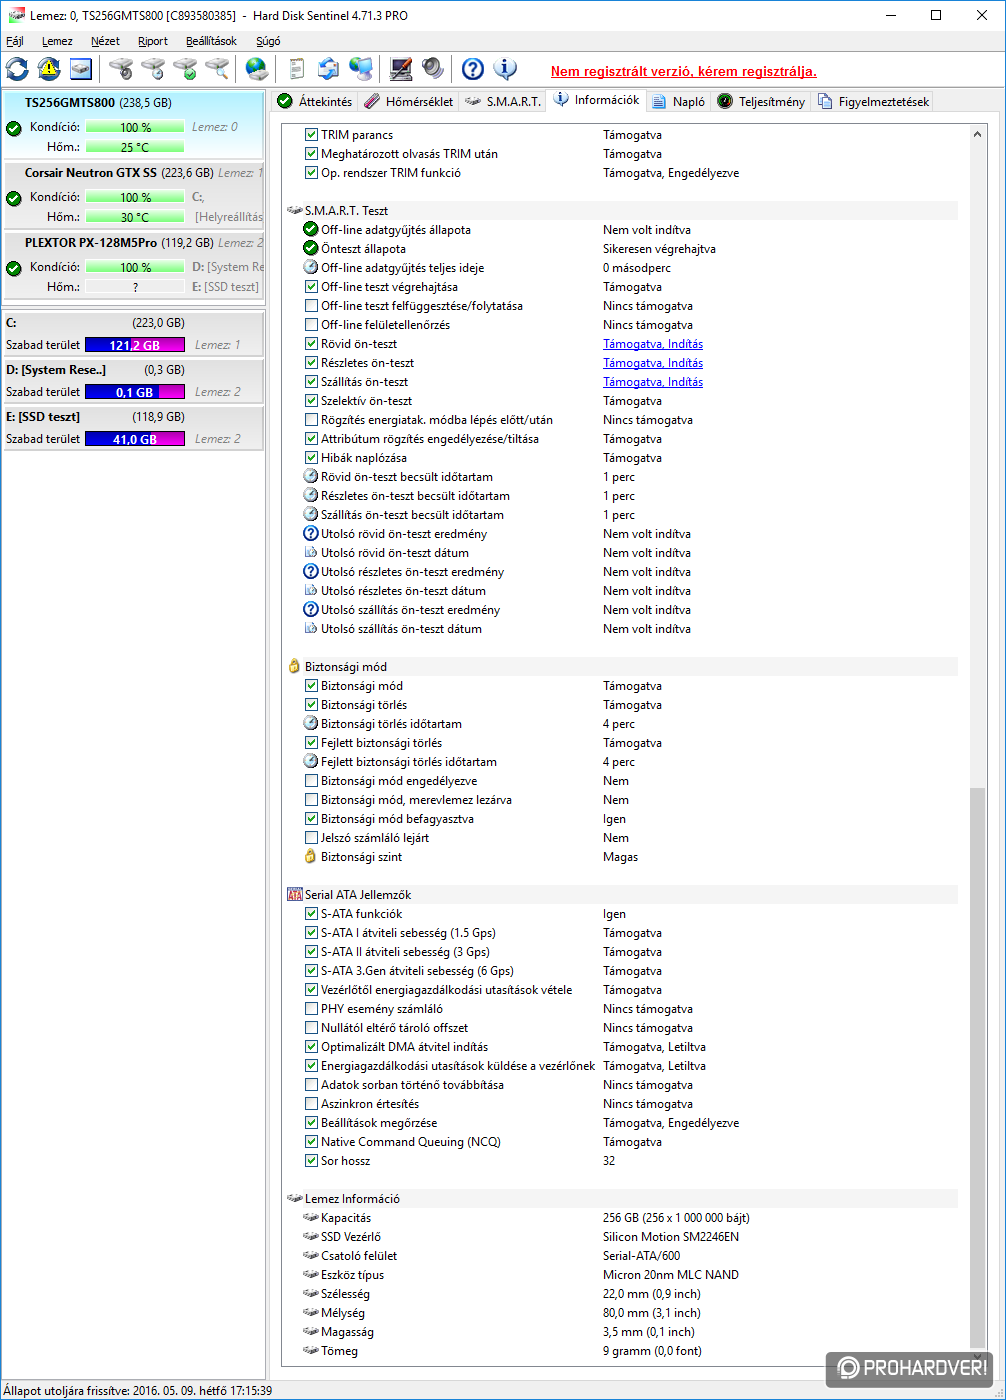Switch to the Áttekintés tab
Screen dimensions: 1006x1400
pos(314,101)
